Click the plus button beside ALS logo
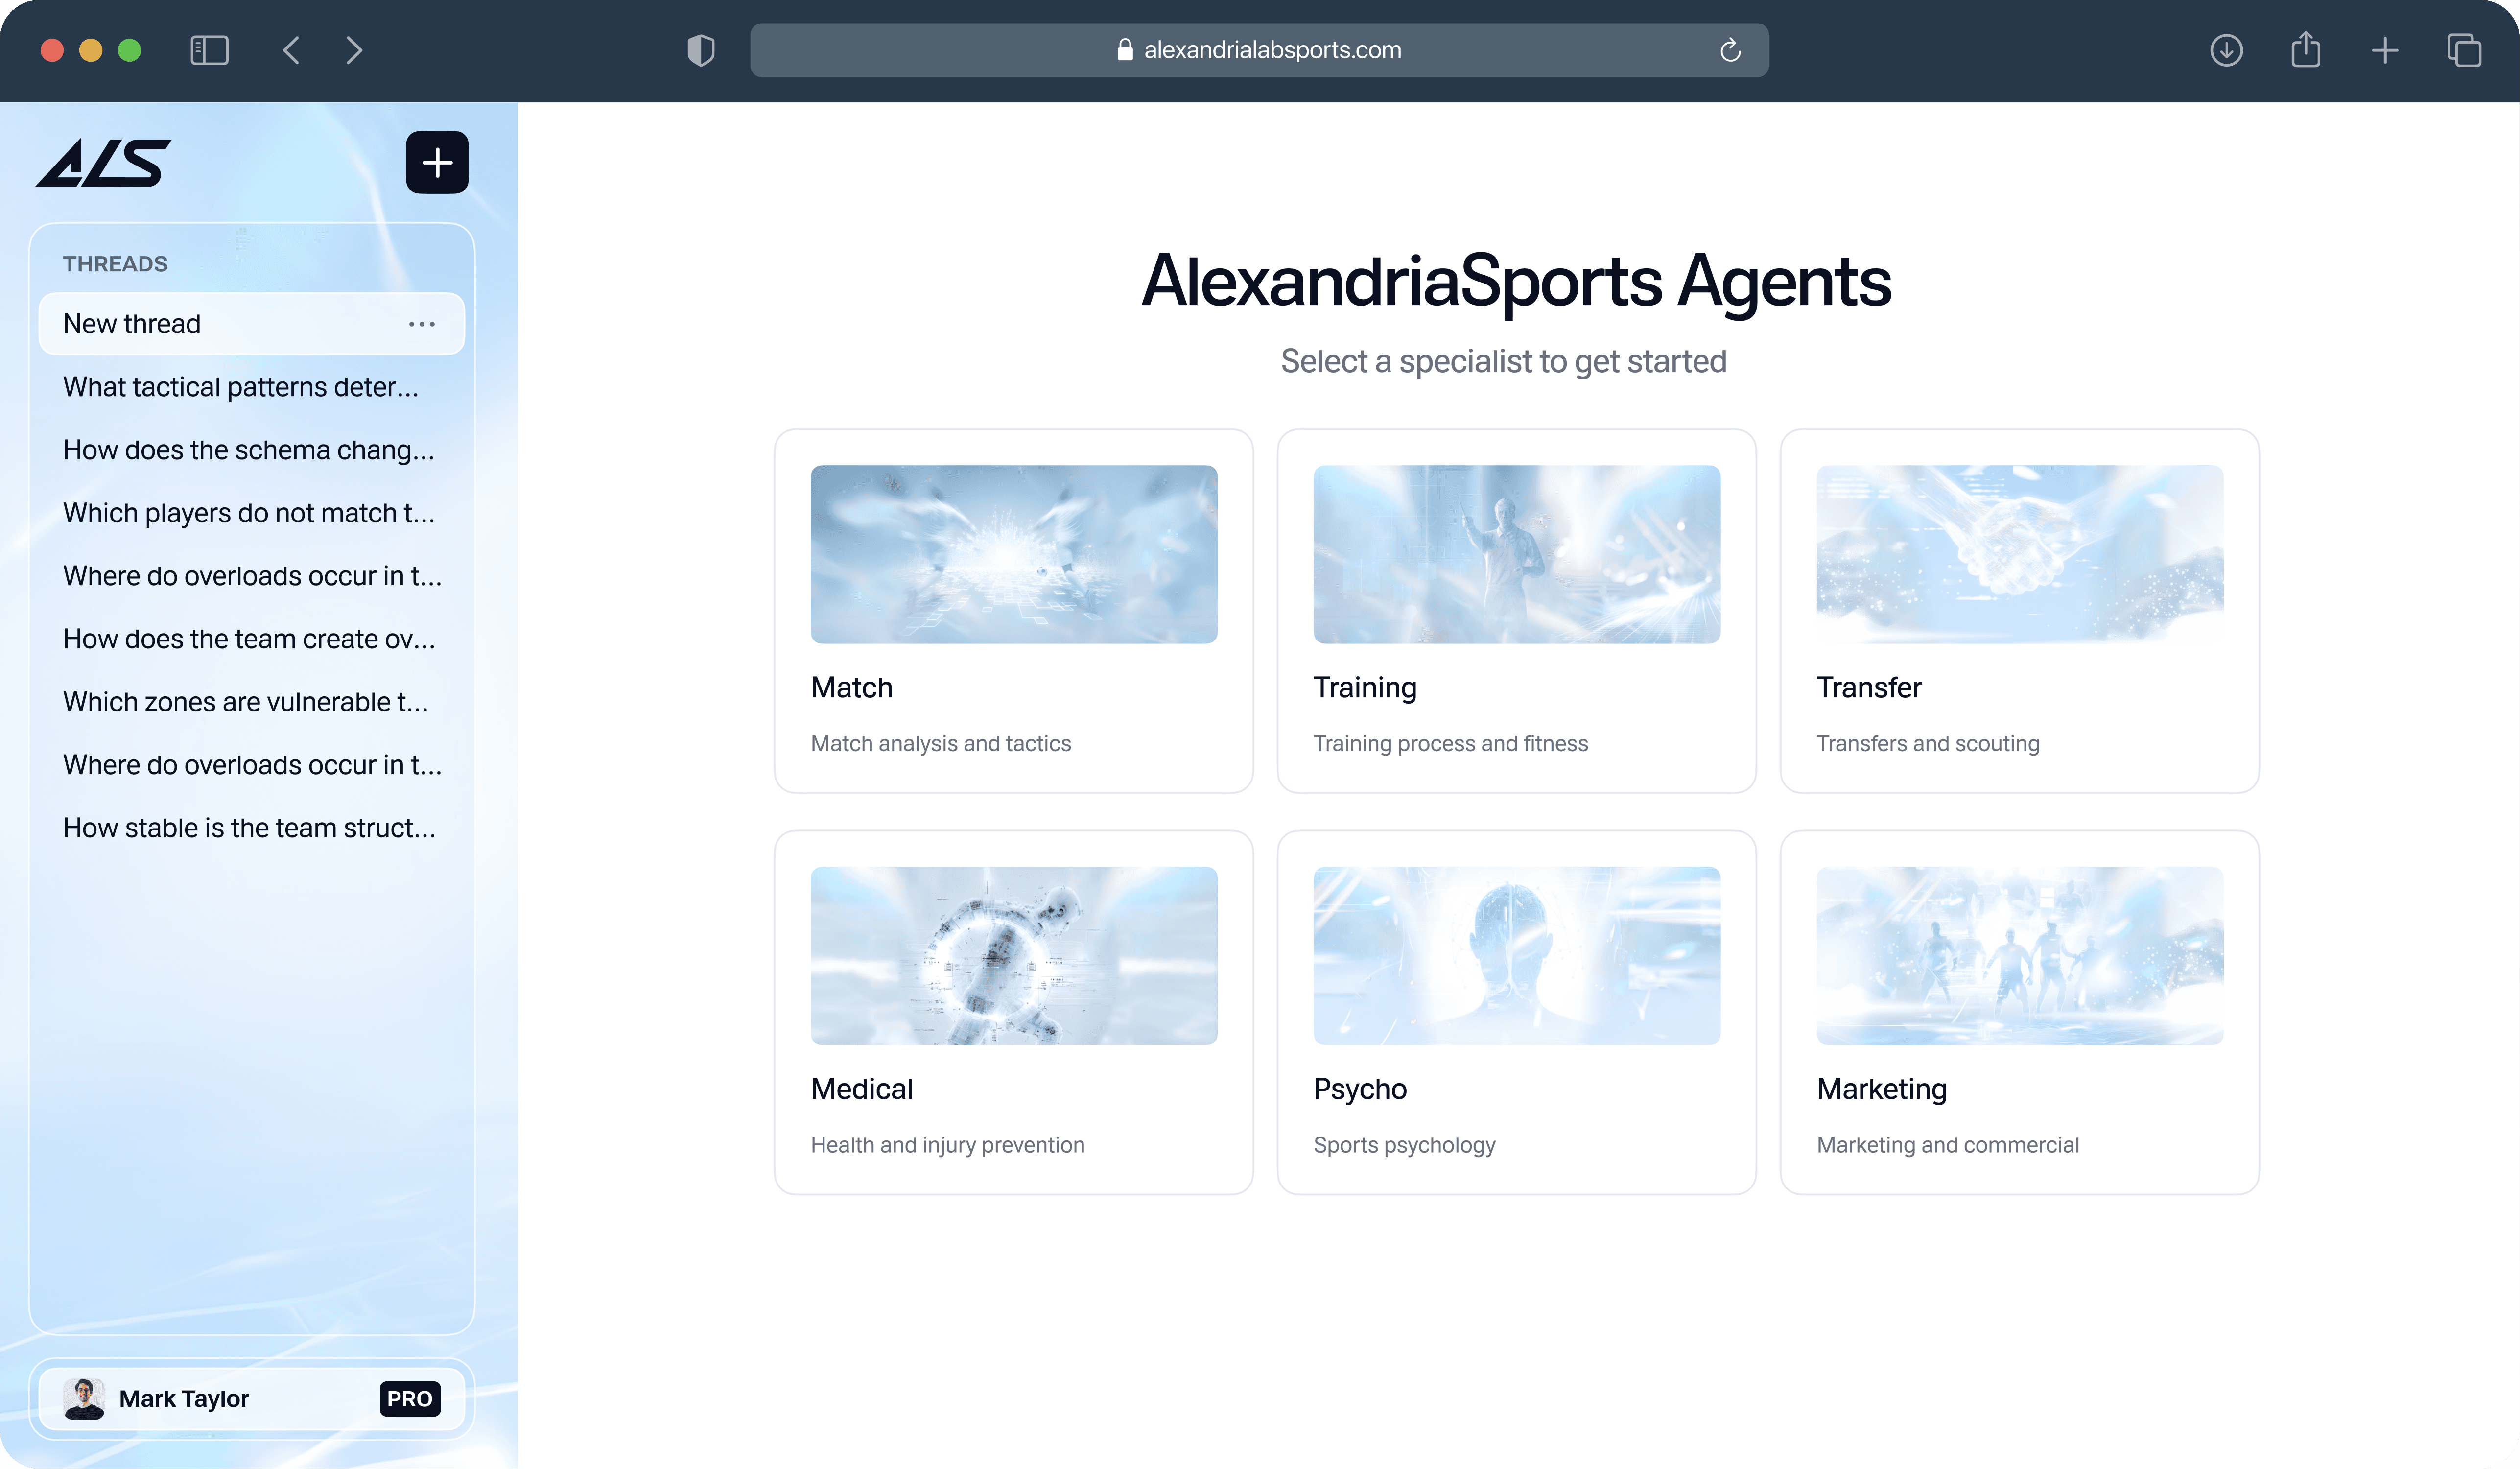Screen dimensions: 2520x1469 (x=437, y=162)
